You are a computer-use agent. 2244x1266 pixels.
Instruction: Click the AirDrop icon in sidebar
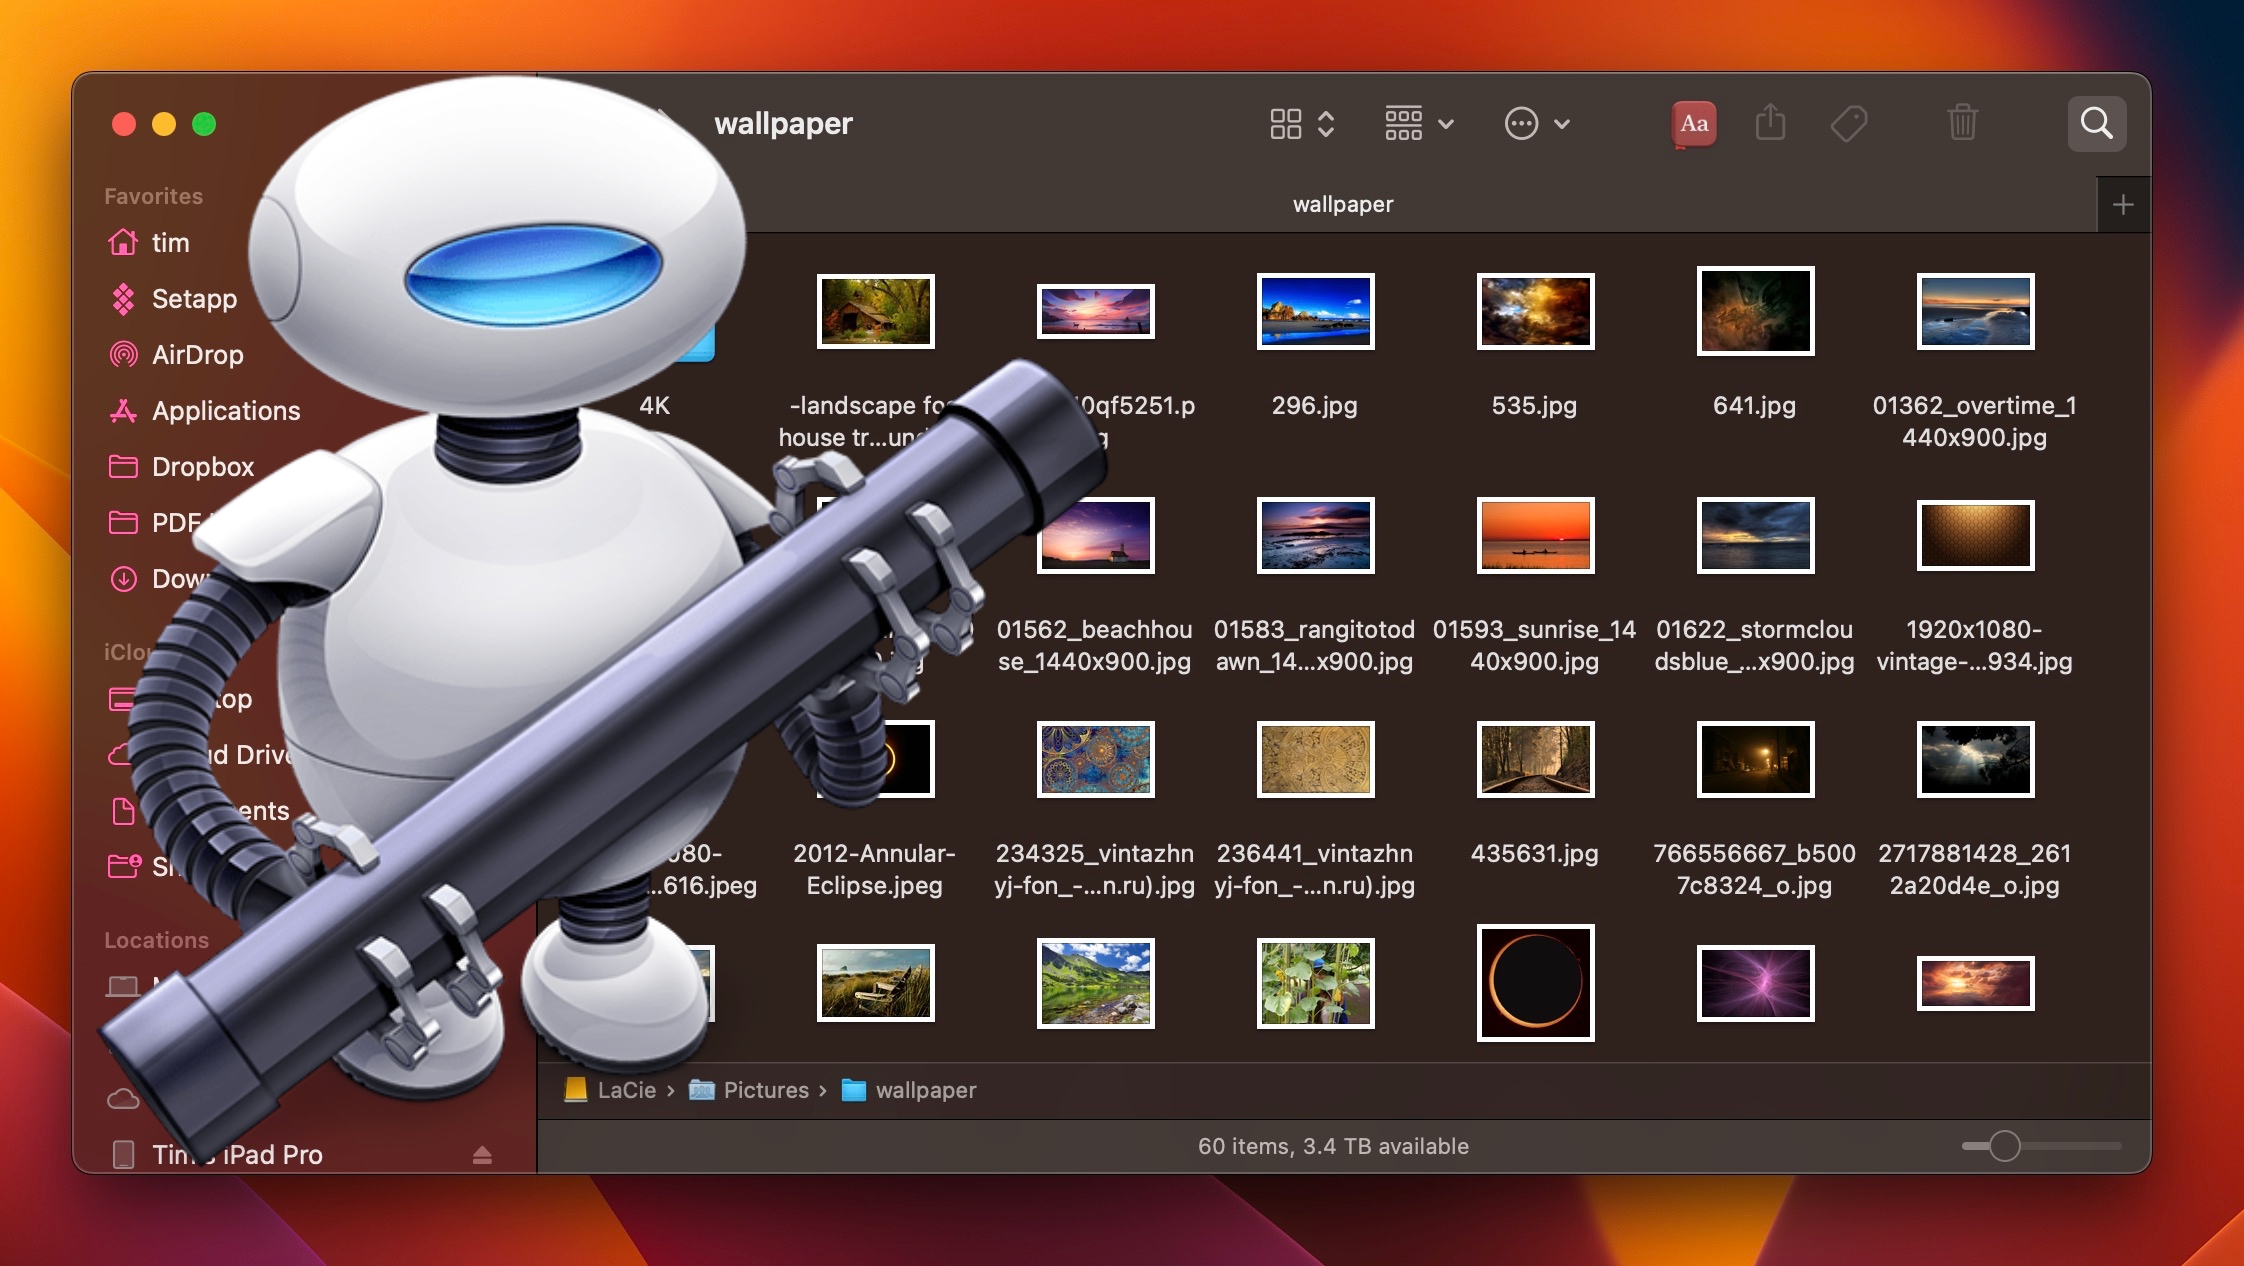click(123, 355)
